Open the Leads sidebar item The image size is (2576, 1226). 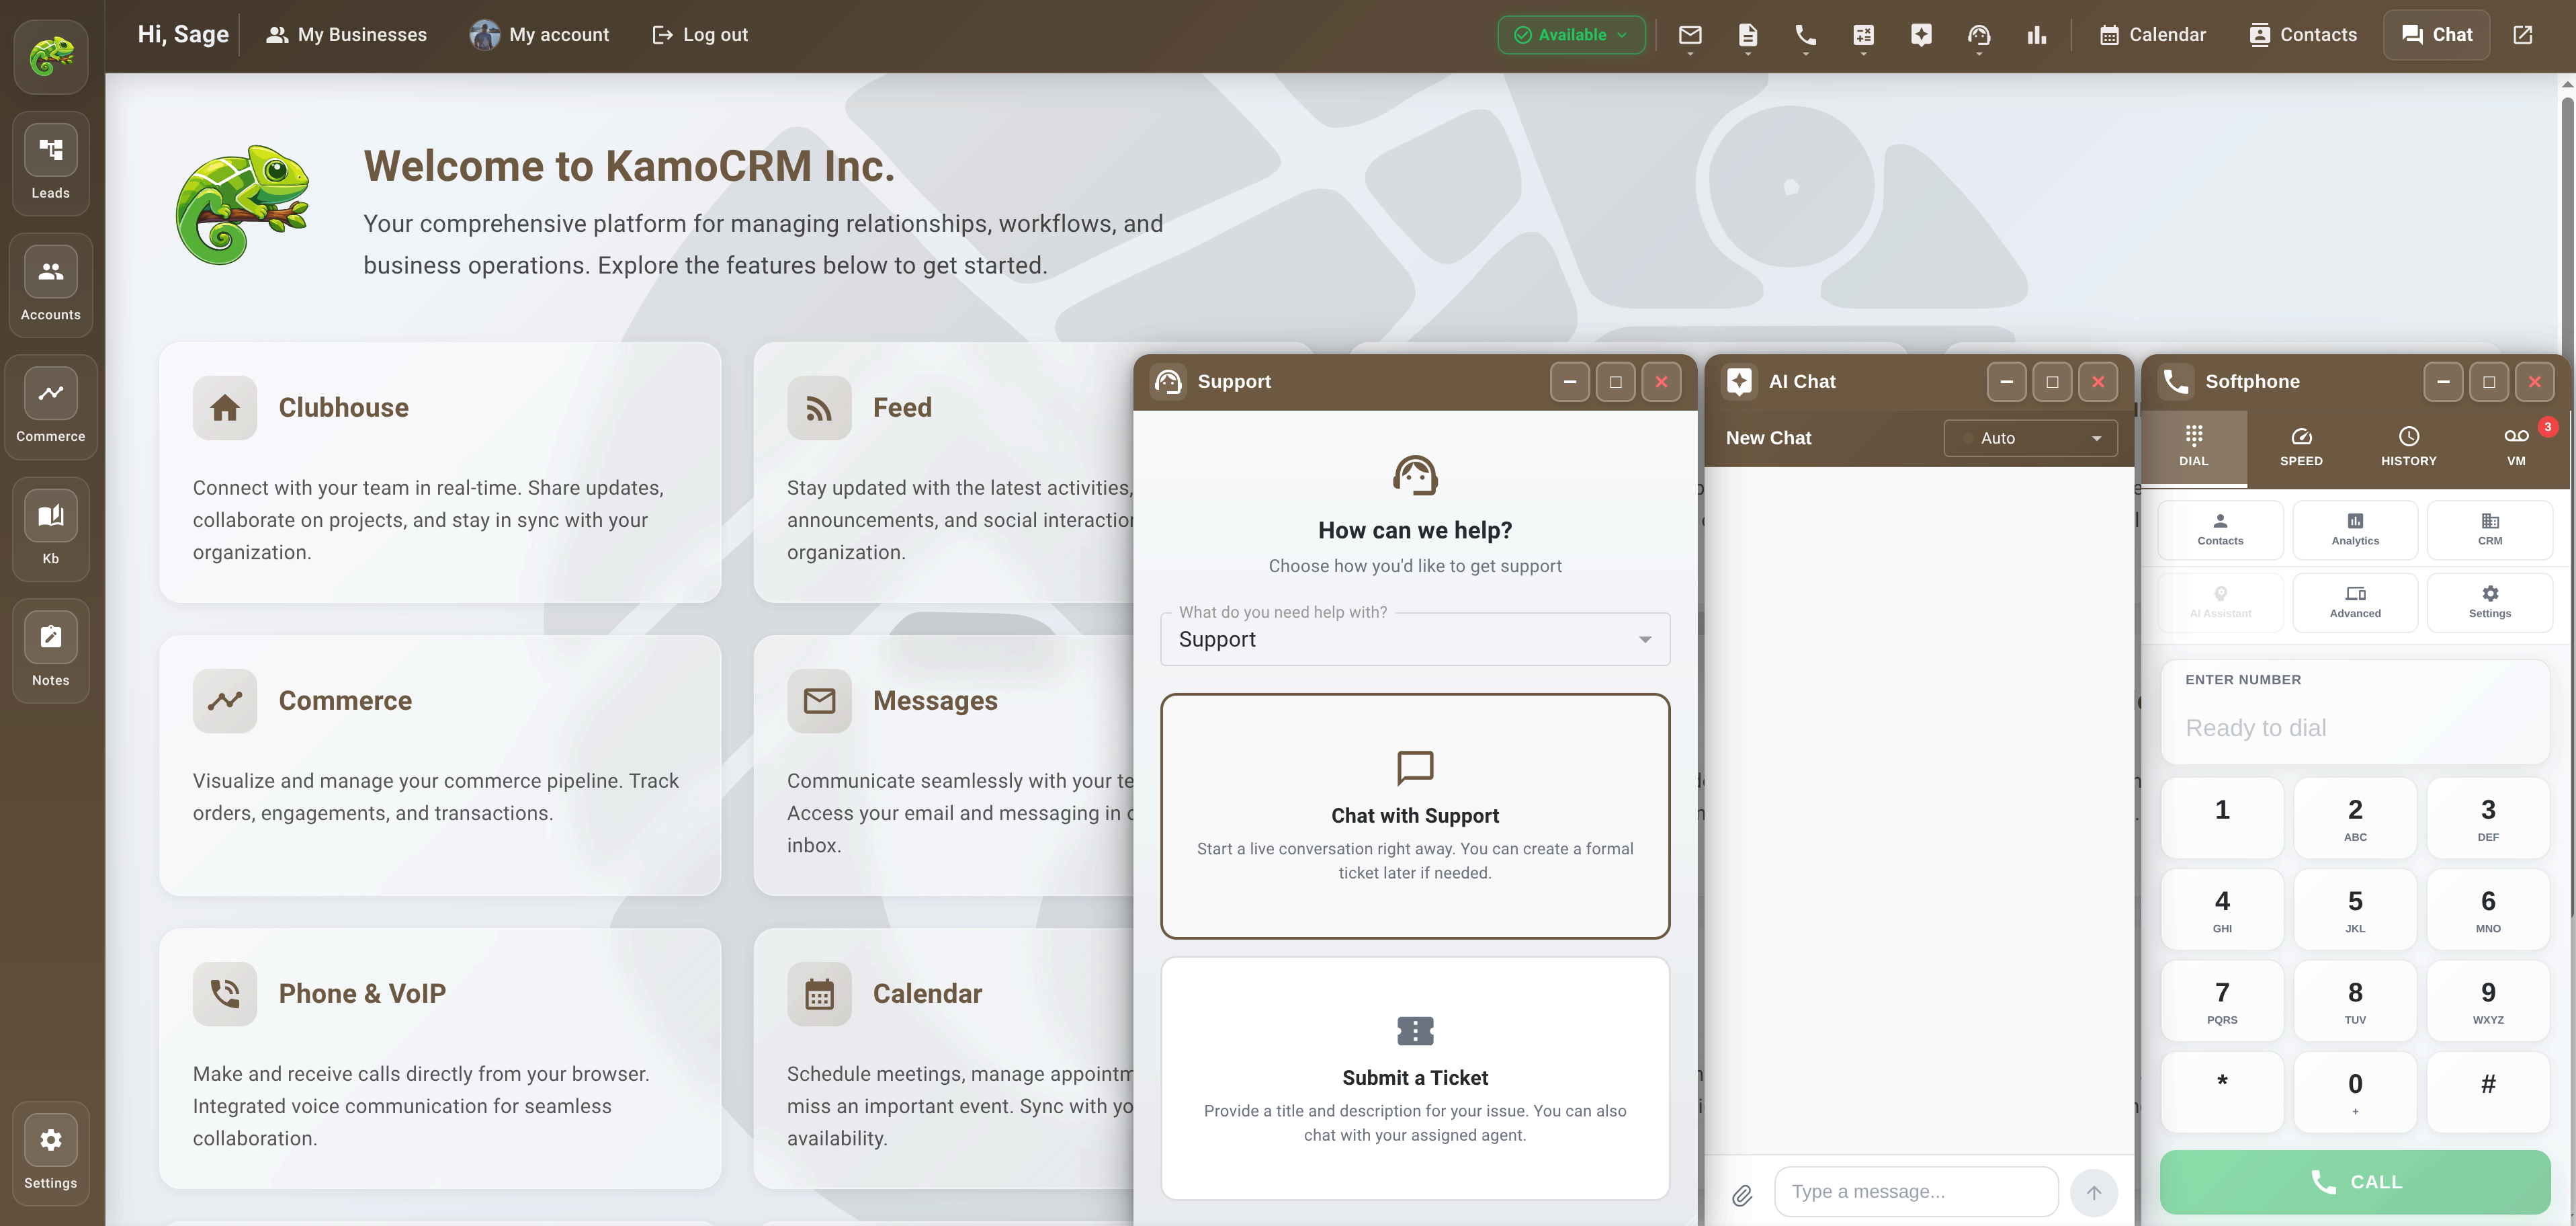[51, 163]
